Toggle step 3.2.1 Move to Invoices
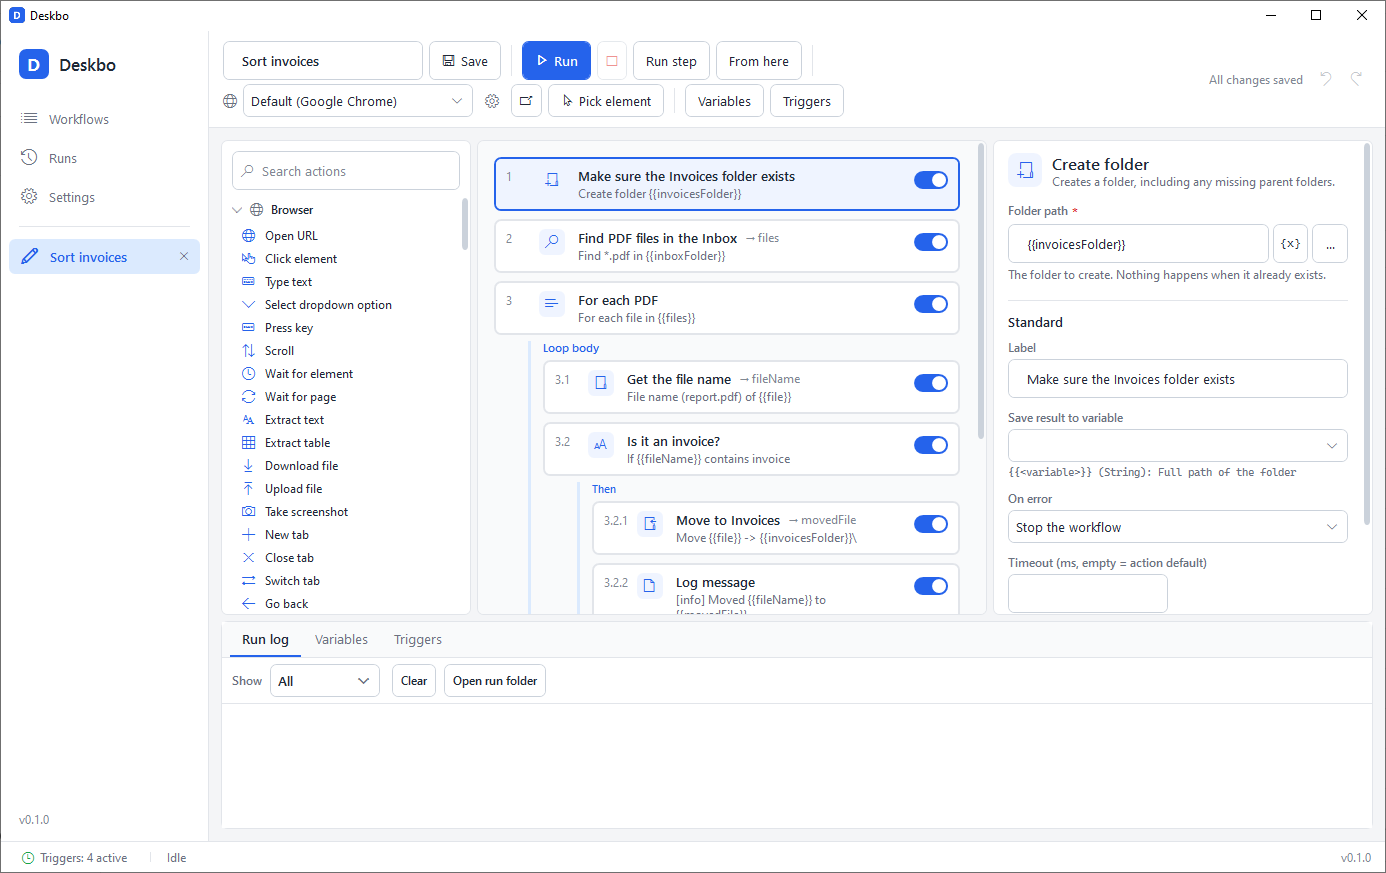This screenshot has width=1386, height=873. coord(931,524)
